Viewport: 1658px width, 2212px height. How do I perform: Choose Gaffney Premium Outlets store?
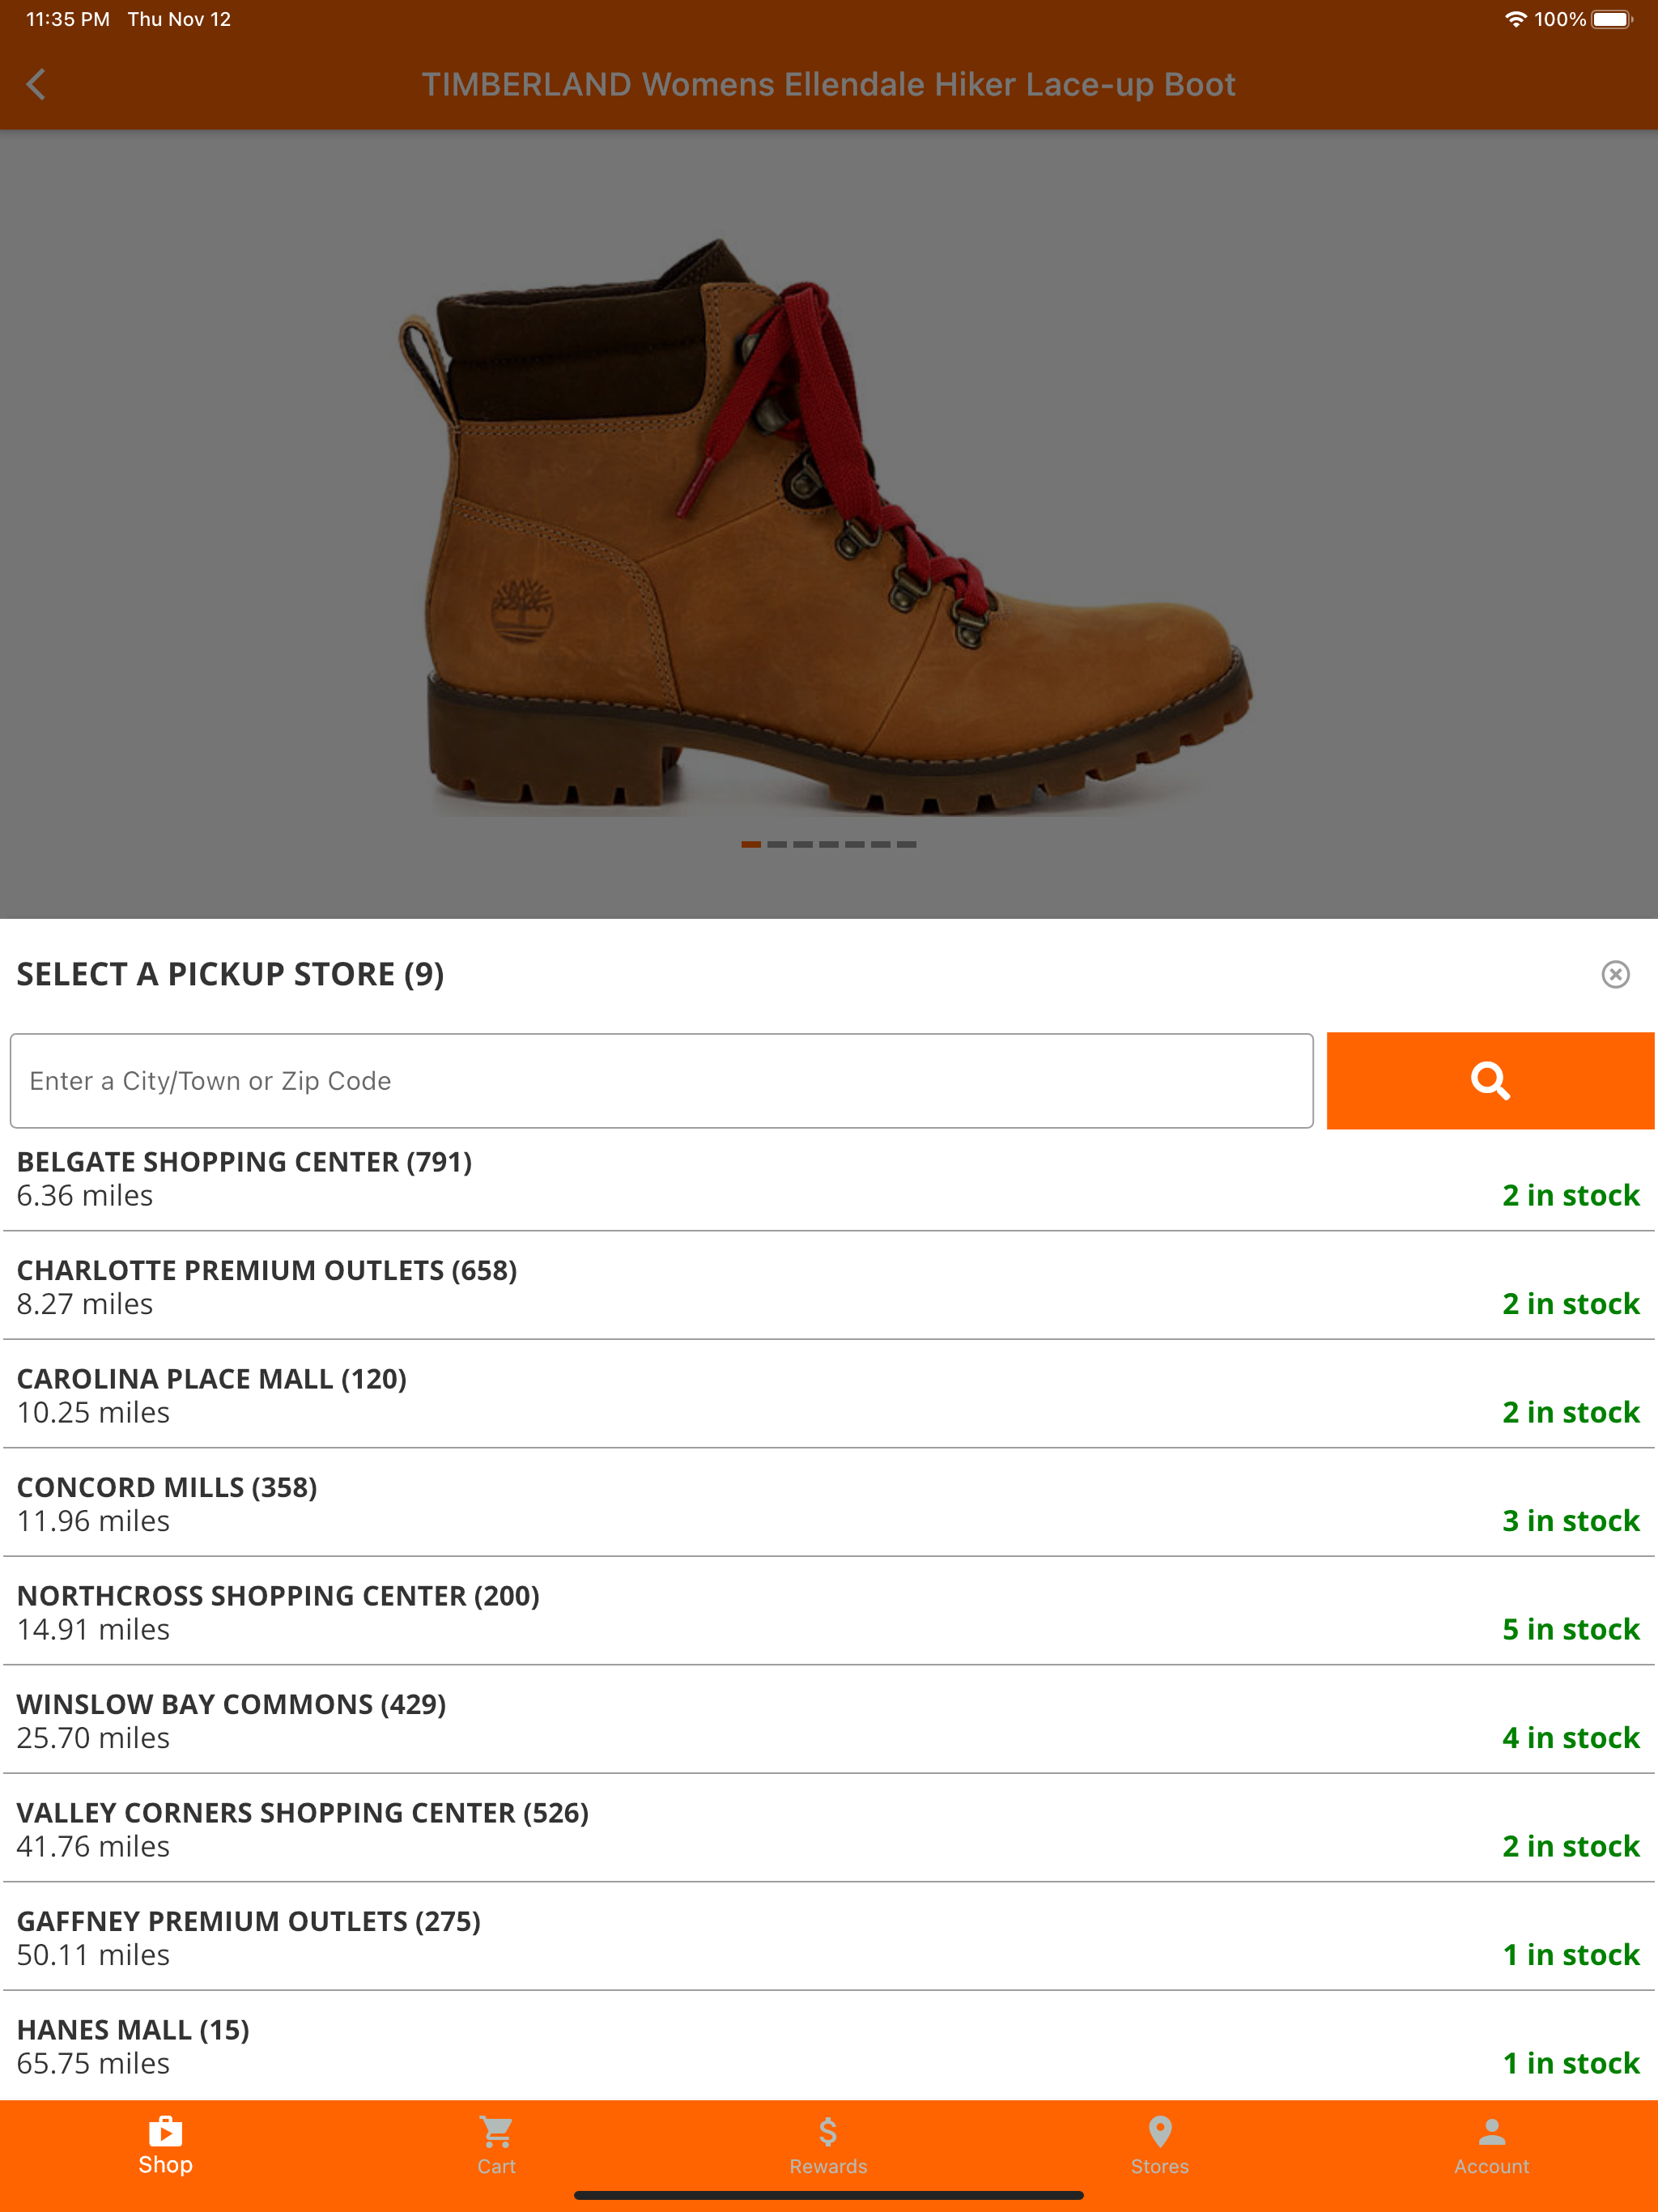828,1937
